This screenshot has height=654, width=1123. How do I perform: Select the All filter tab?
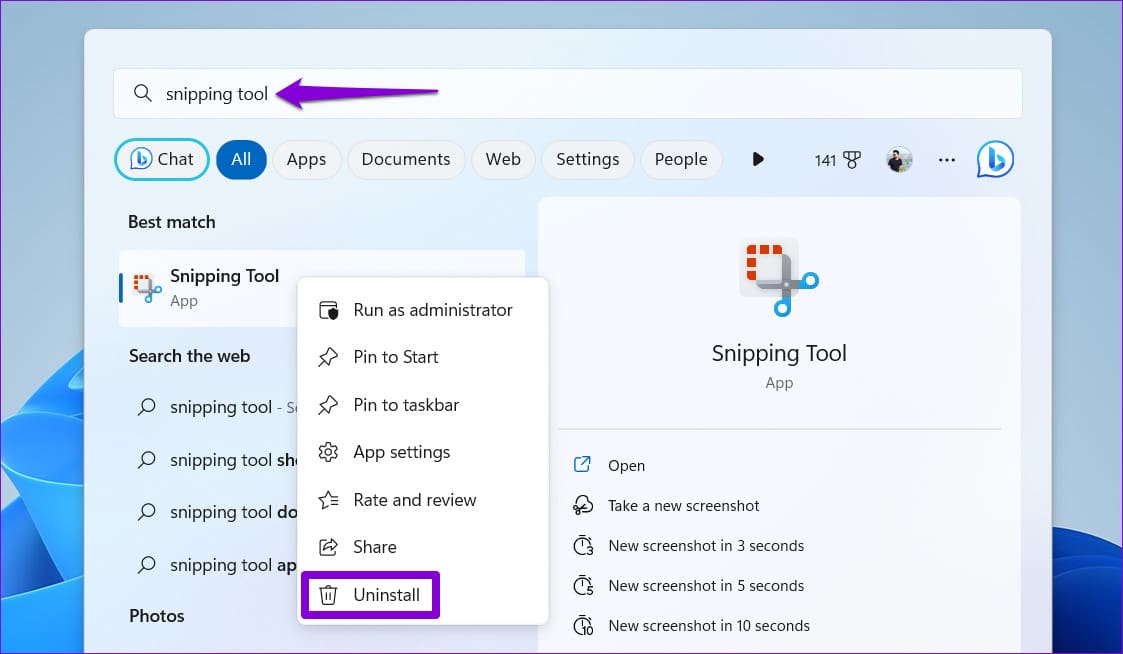tap(241, 159)
